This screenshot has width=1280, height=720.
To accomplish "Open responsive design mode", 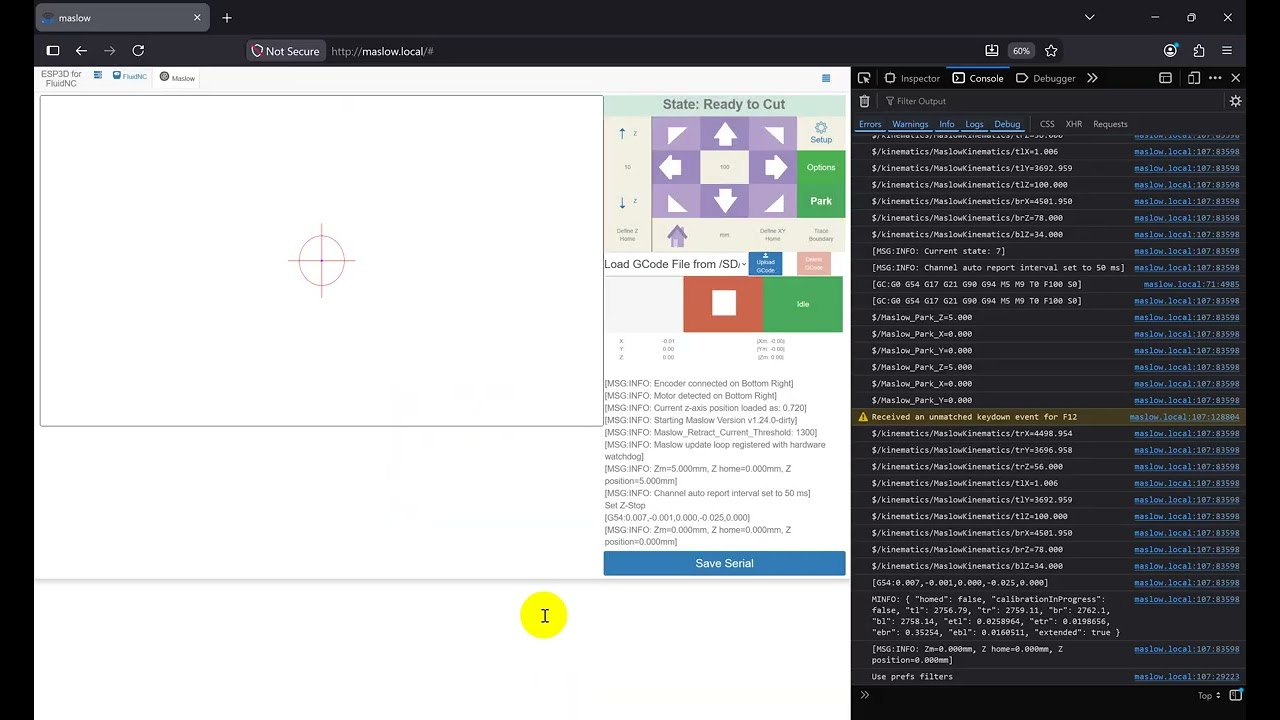I will click(1193, 78).
